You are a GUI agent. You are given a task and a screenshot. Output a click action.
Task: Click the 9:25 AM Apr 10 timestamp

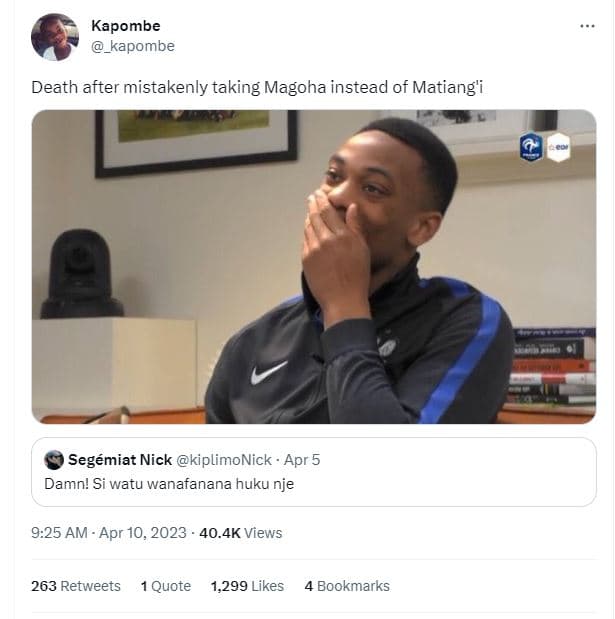click(x=109, y=533)
